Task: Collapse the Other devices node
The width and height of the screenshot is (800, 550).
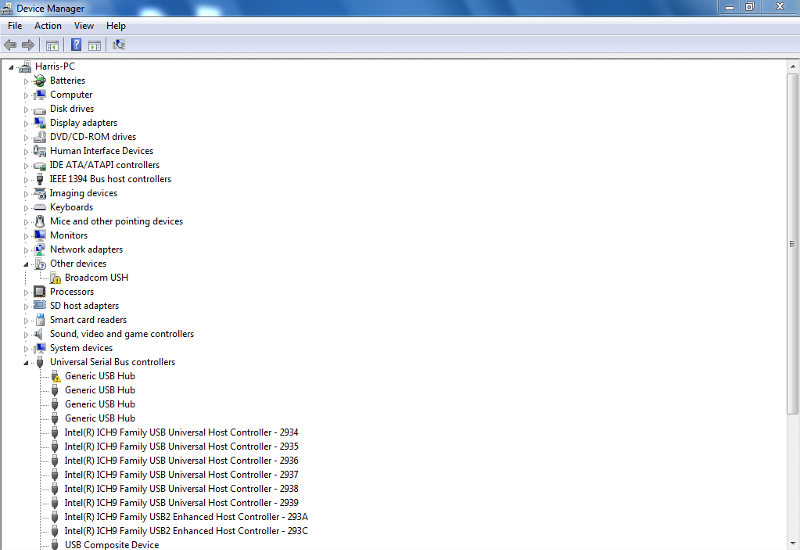Action: (x=27, y=265)
